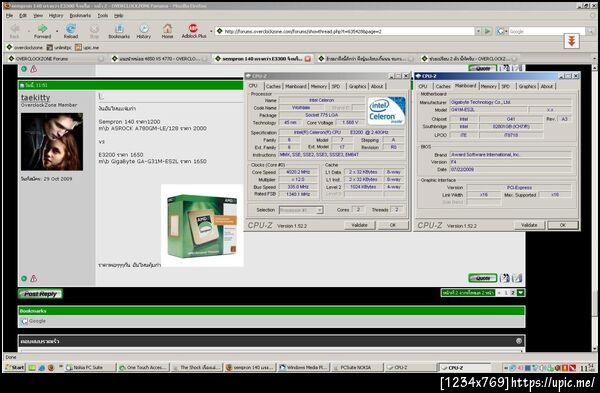Switch to the OVERCLOCKZONE Forums tab
Viewport: 600px width, 393px height.
[x=56, y=59]
